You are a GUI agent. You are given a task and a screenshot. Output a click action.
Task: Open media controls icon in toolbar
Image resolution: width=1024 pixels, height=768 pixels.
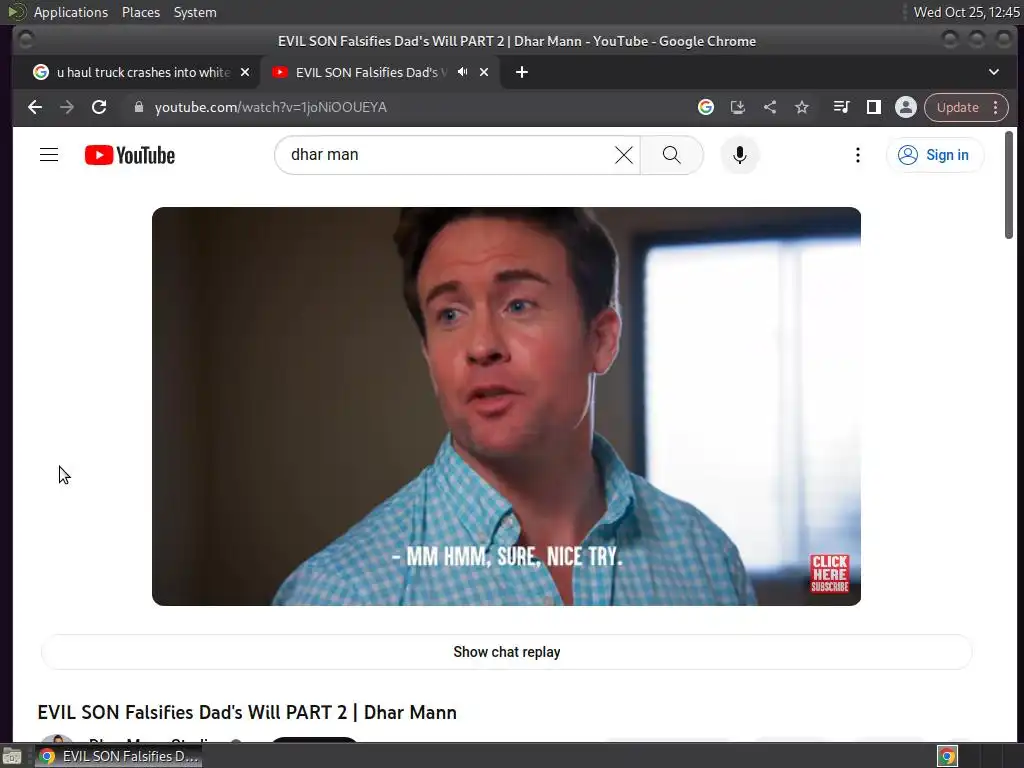tap(841, 107)
